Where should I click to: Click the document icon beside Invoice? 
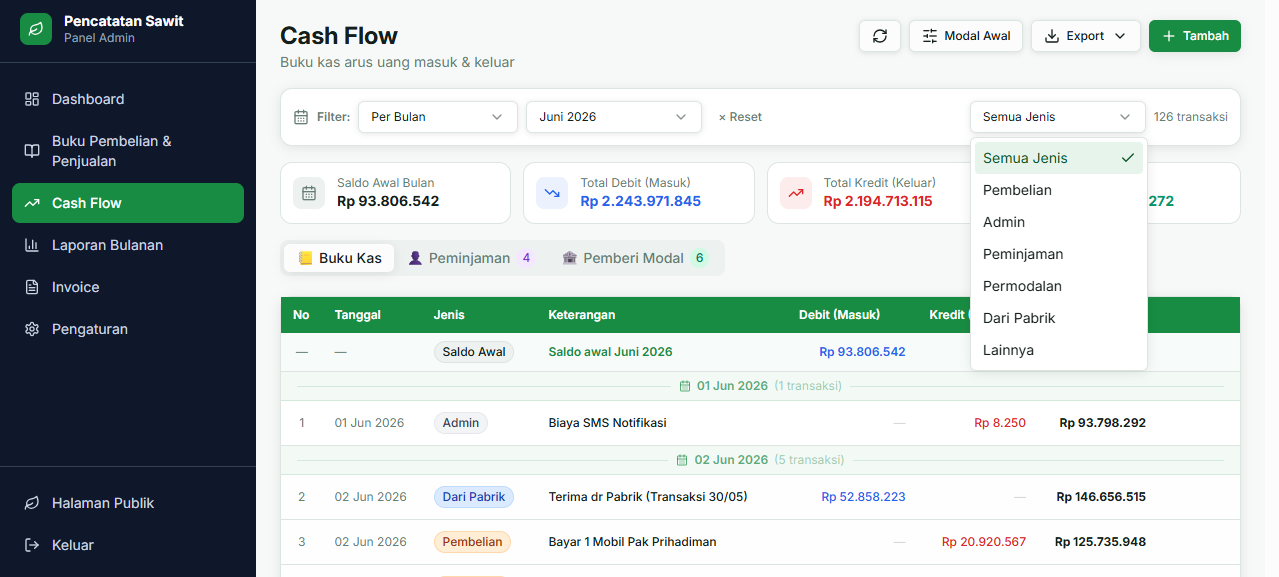coord(32,287)
